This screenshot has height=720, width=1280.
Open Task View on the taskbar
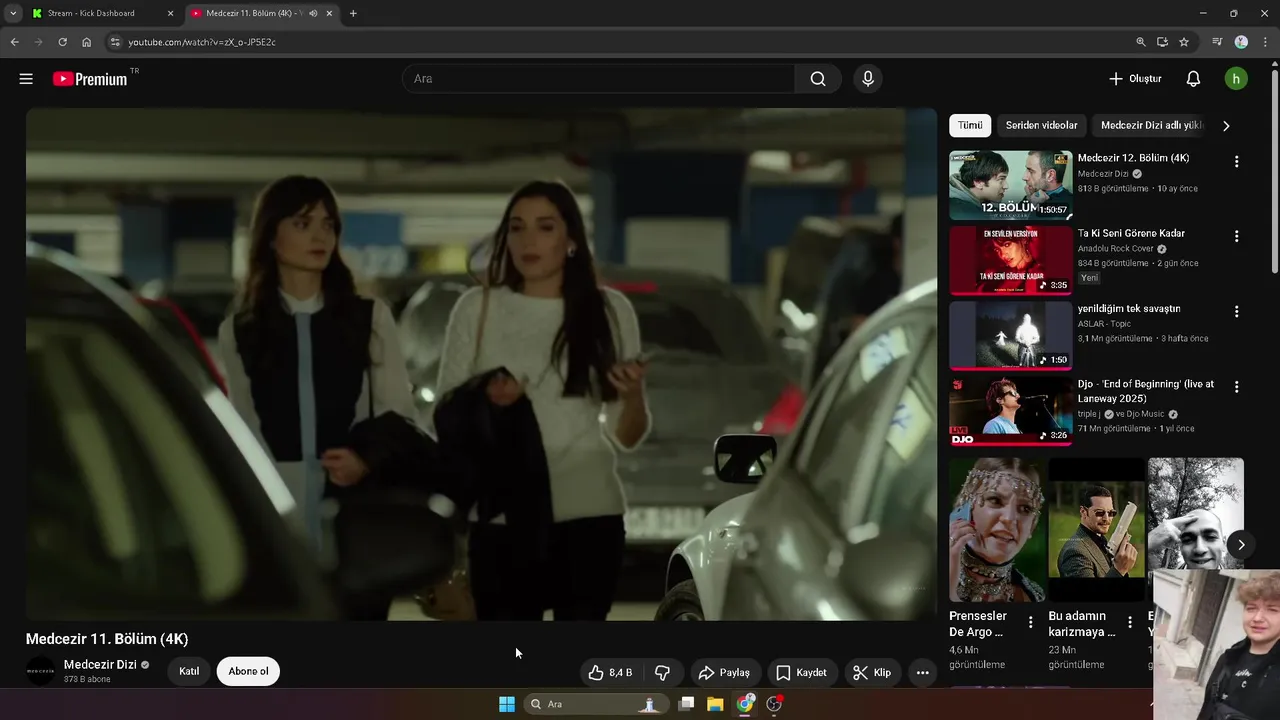(686, 704)
